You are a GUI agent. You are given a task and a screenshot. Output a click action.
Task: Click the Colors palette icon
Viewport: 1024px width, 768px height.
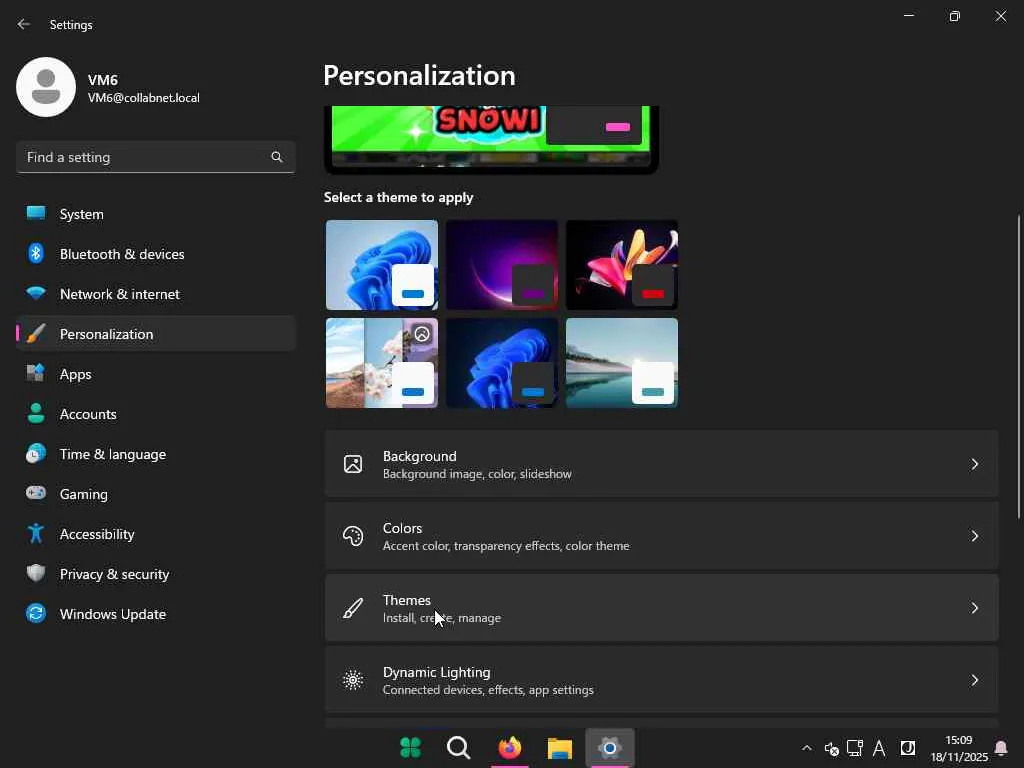[x=353, y=536]
